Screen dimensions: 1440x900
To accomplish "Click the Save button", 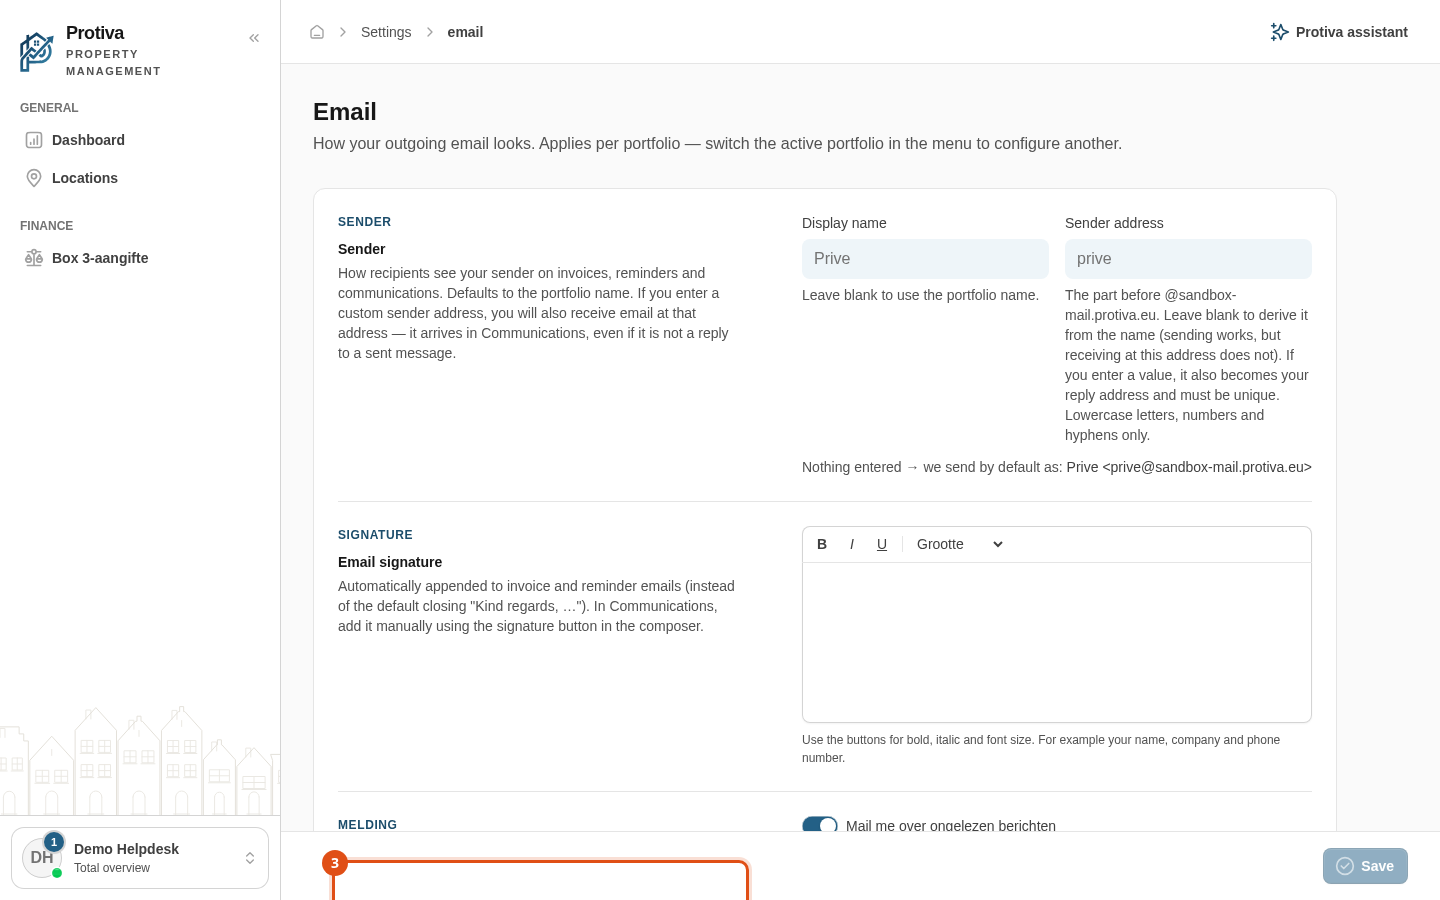I will [x=1365, y=866].
